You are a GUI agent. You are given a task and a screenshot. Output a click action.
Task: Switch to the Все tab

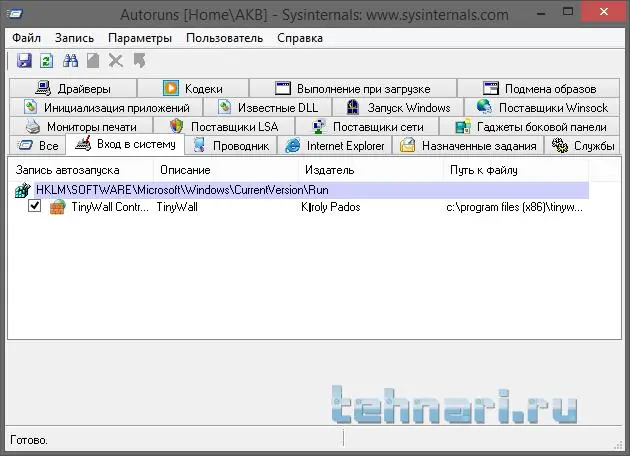37,145
